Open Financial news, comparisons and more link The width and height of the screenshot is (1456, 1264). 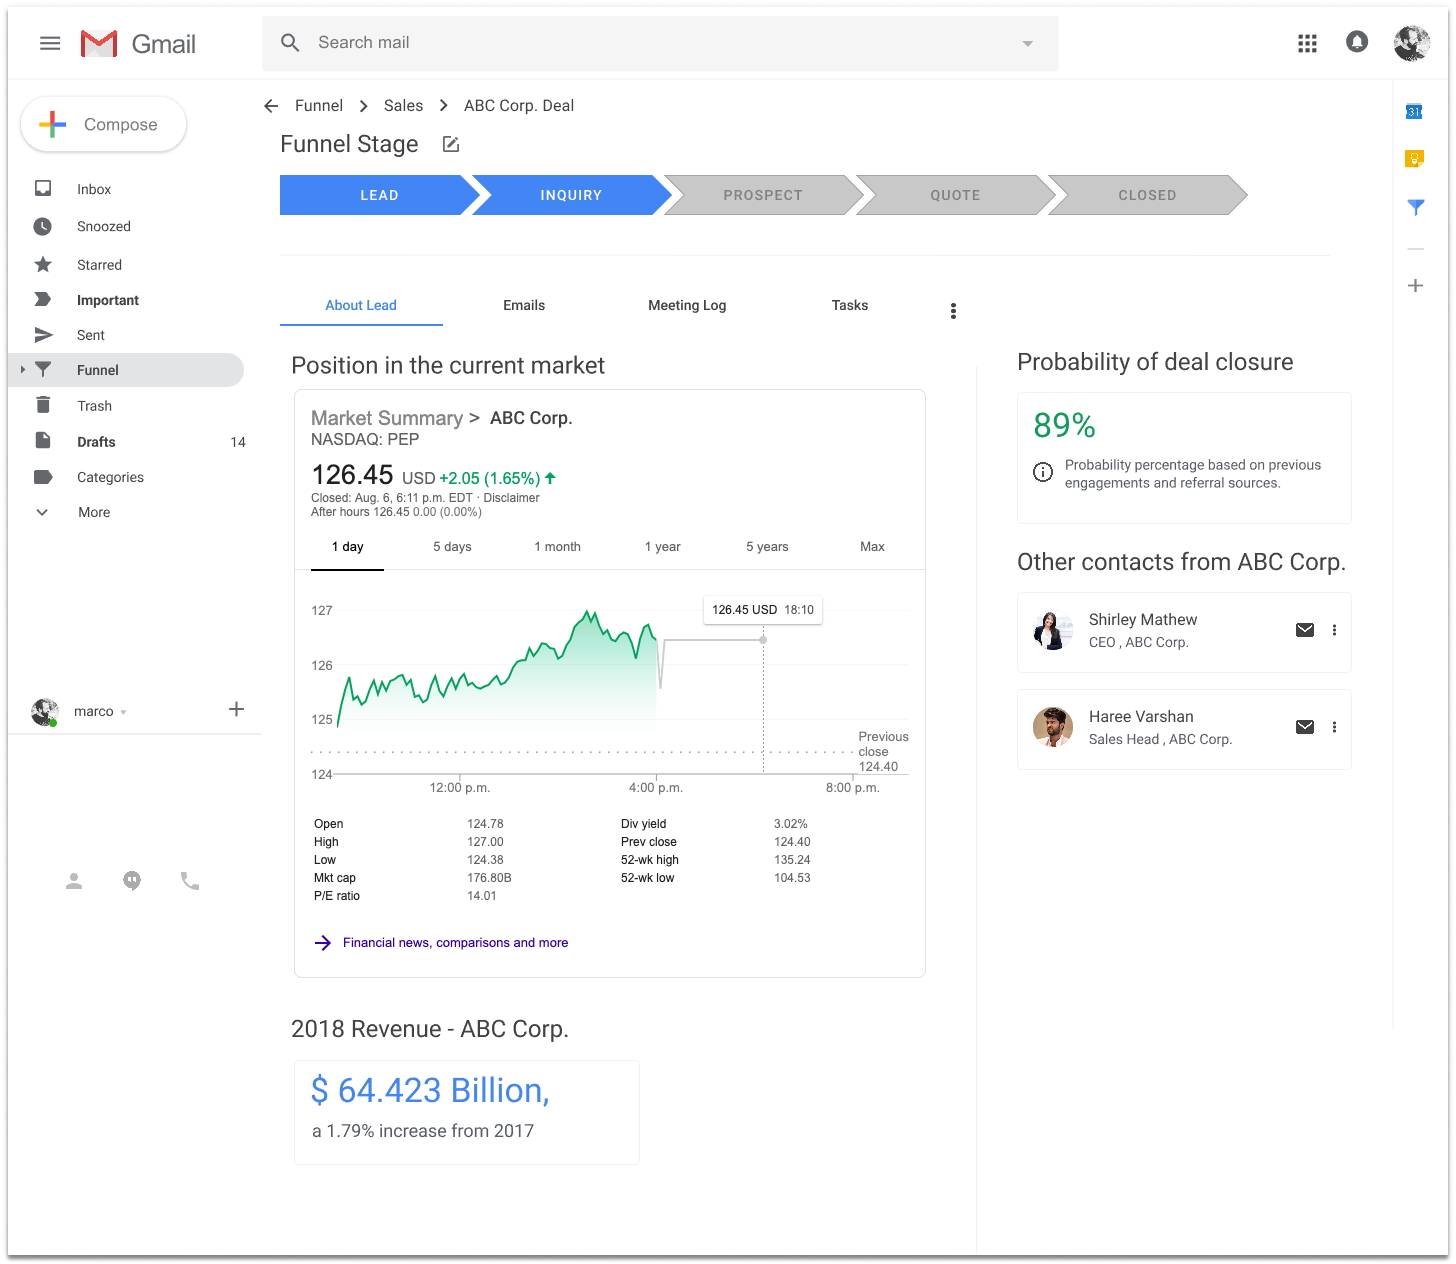tap(455, 943)
